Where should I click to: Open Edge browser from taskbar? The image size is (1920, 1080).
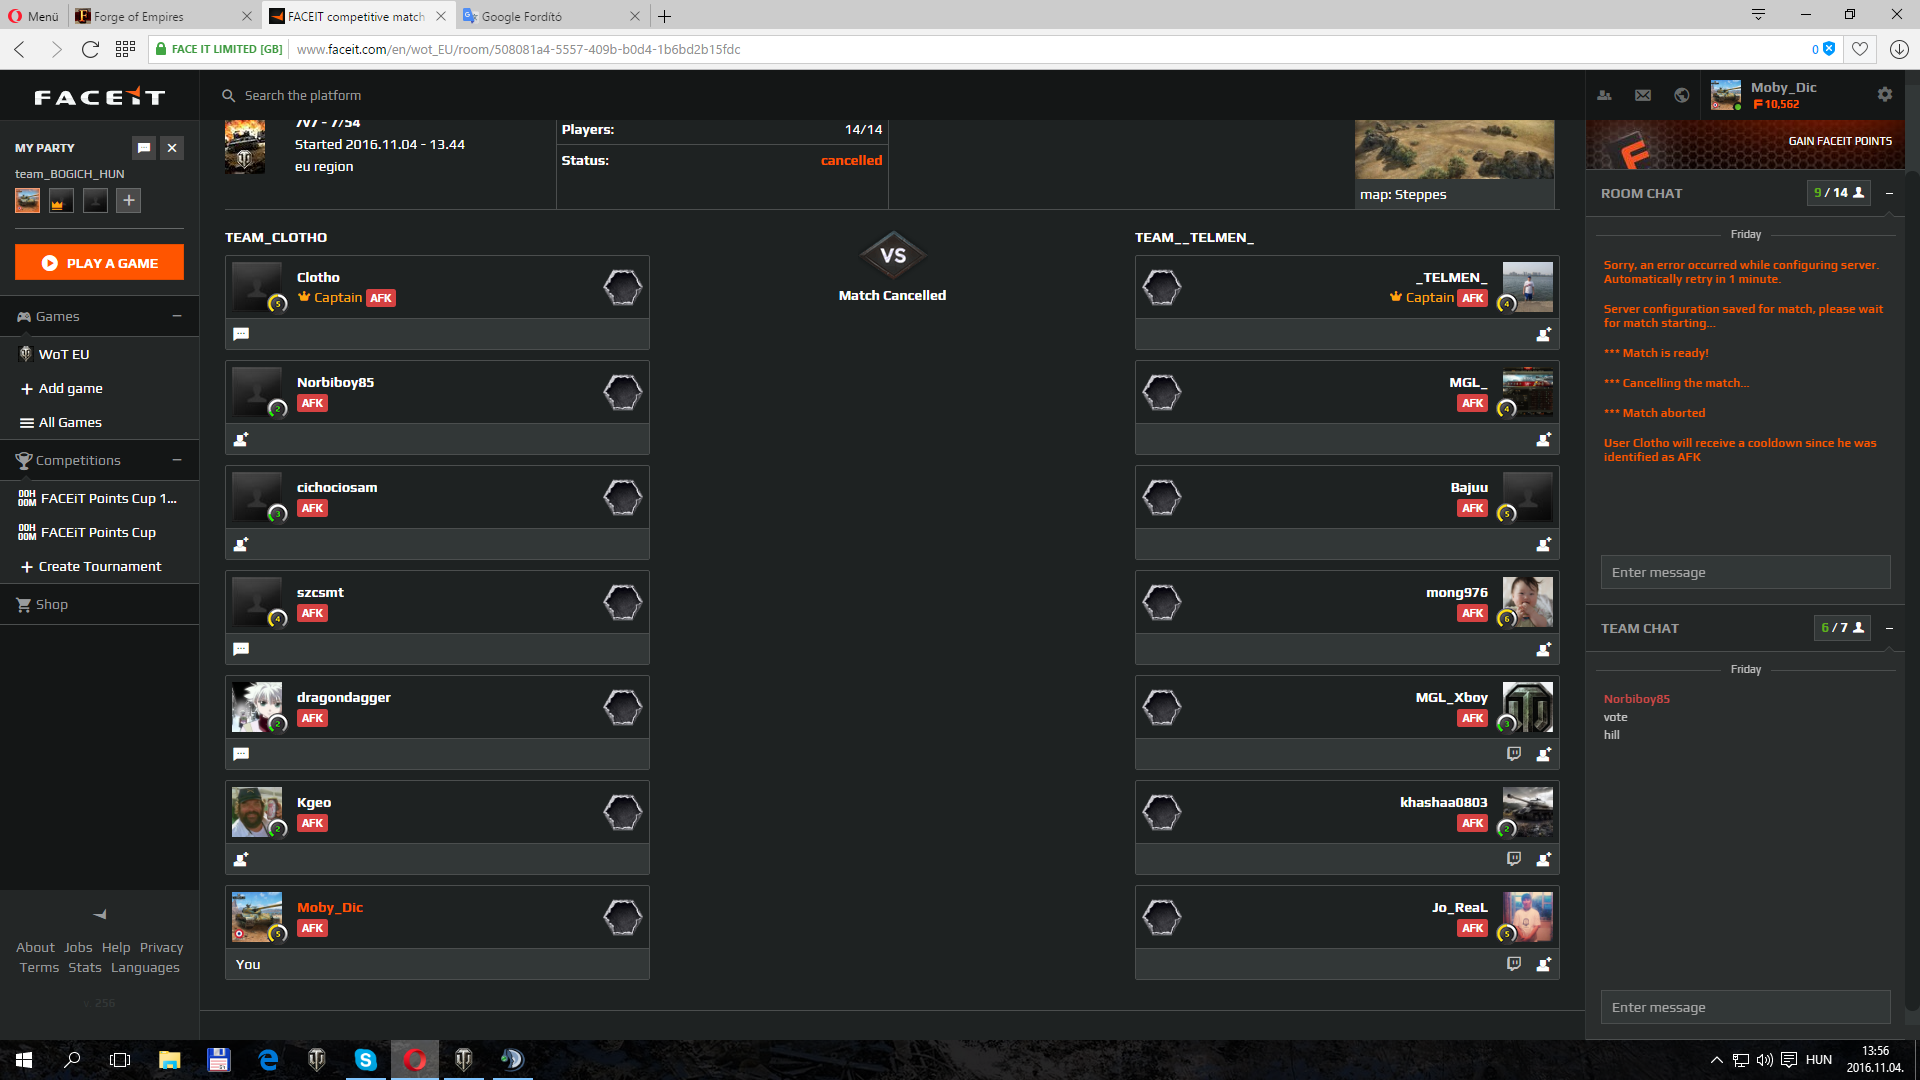268,1060
